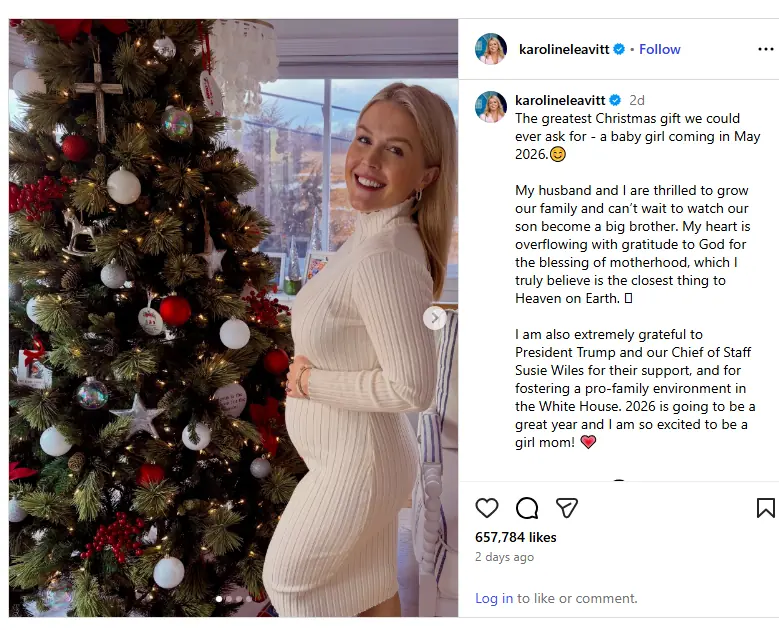Click the profile avatar beside the caption
779x630 pixels.
(491, 107)
